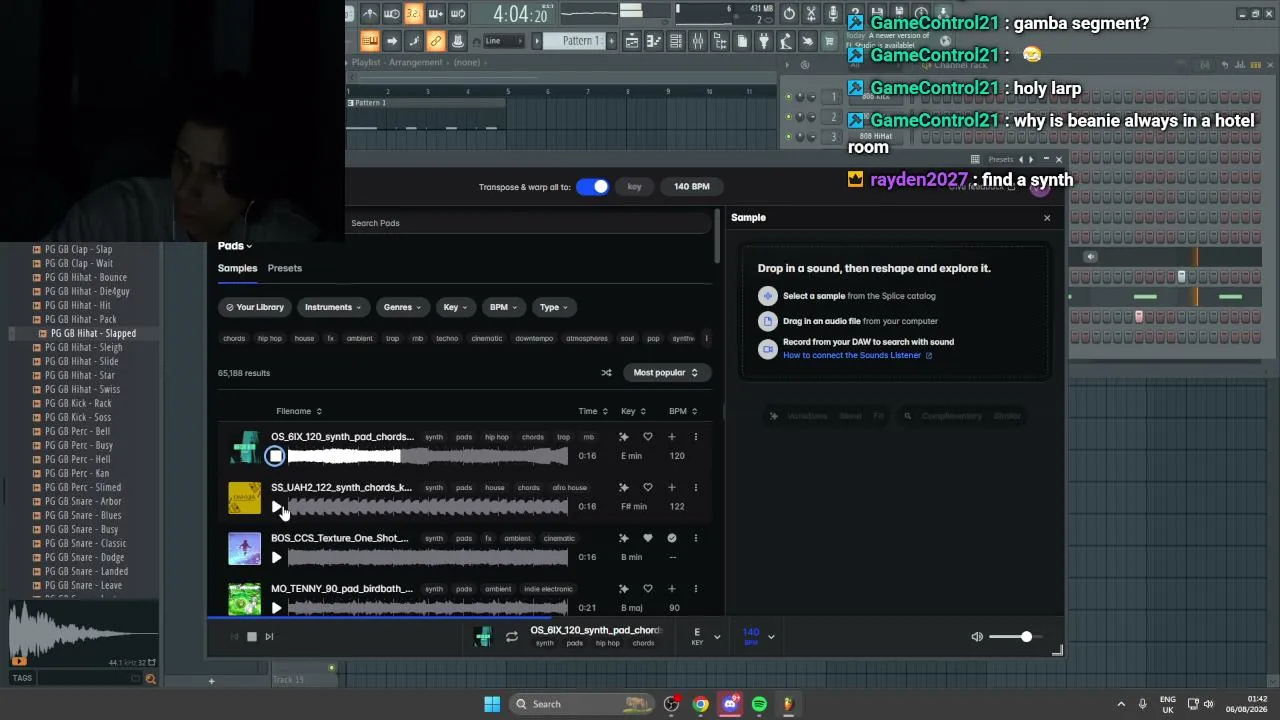
Task: Expand the Key filter dropdown
Action: click(x=455, y=307)
